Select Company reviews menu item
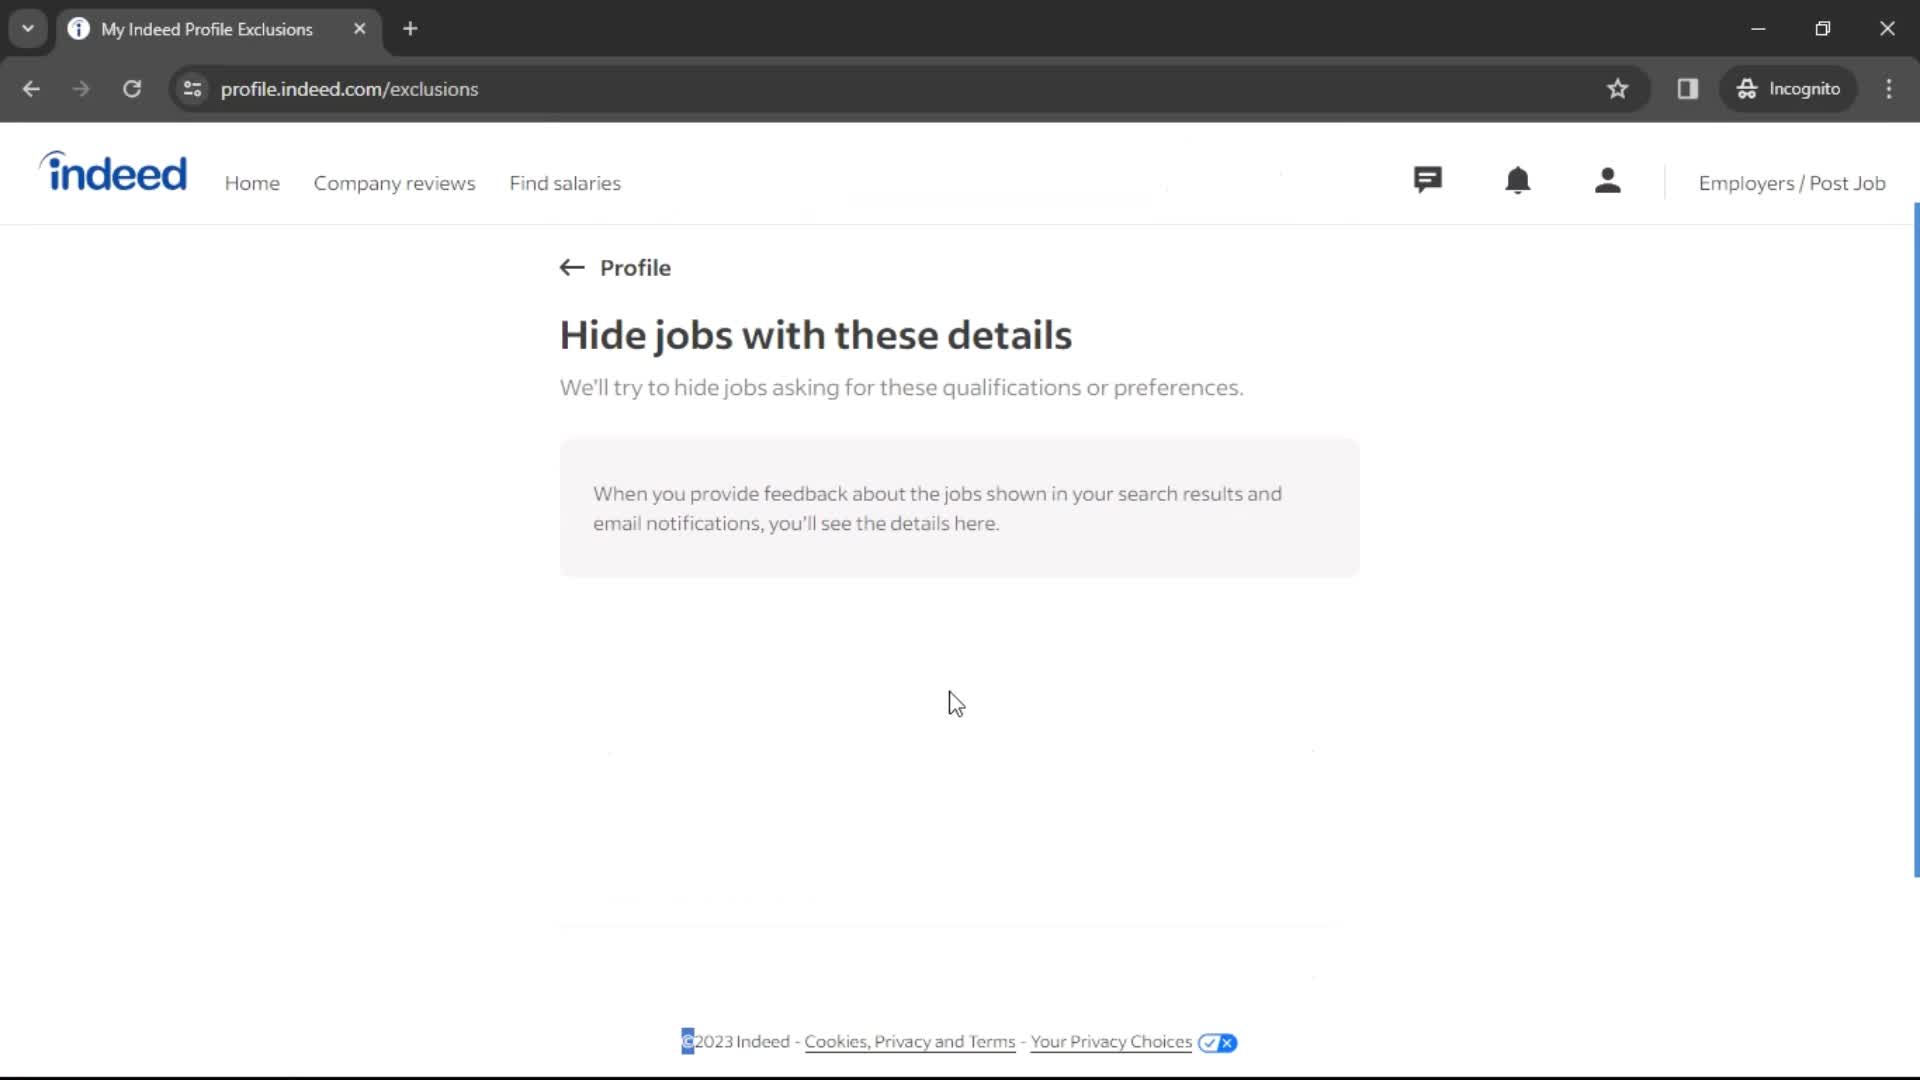The height and width of the screenshot is (1080, 1920). click(x=393, y=183)
